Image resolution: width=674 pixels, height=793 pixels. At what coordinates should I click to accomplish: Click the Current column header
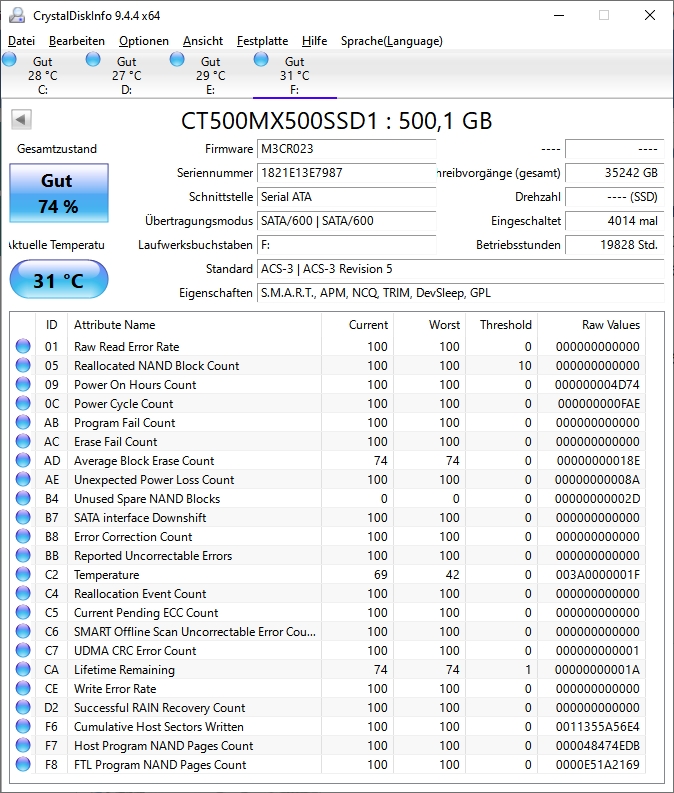tap(357, 325)
